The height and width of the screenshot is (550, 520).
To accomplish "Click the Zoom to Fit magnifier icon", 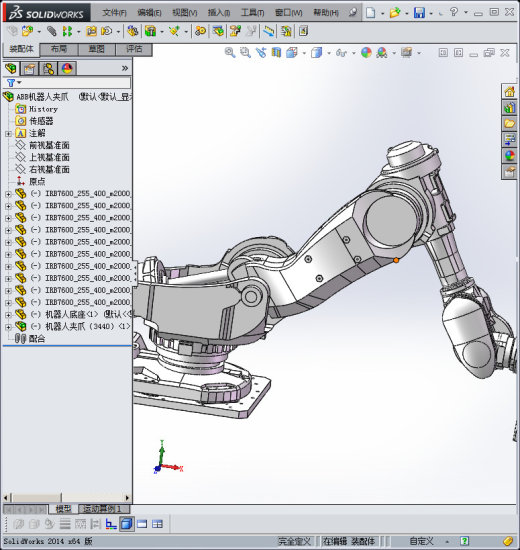I will pos(229,53).
